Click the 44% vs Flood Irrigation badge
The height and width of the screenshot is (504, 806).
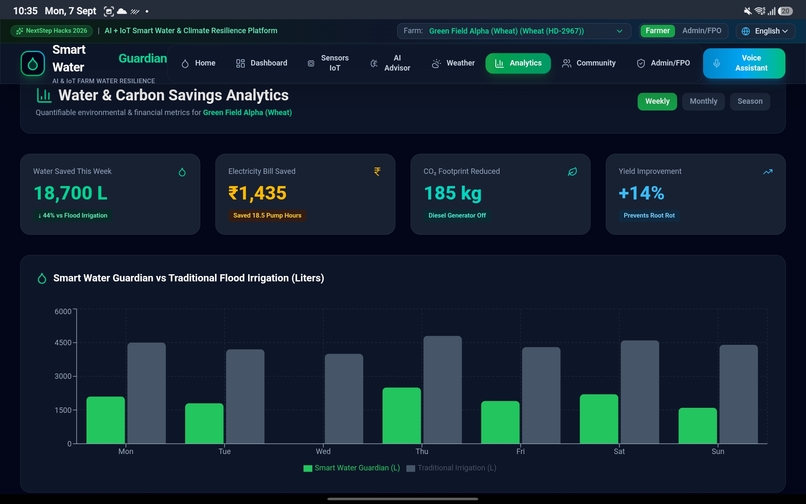coord(72,215)
